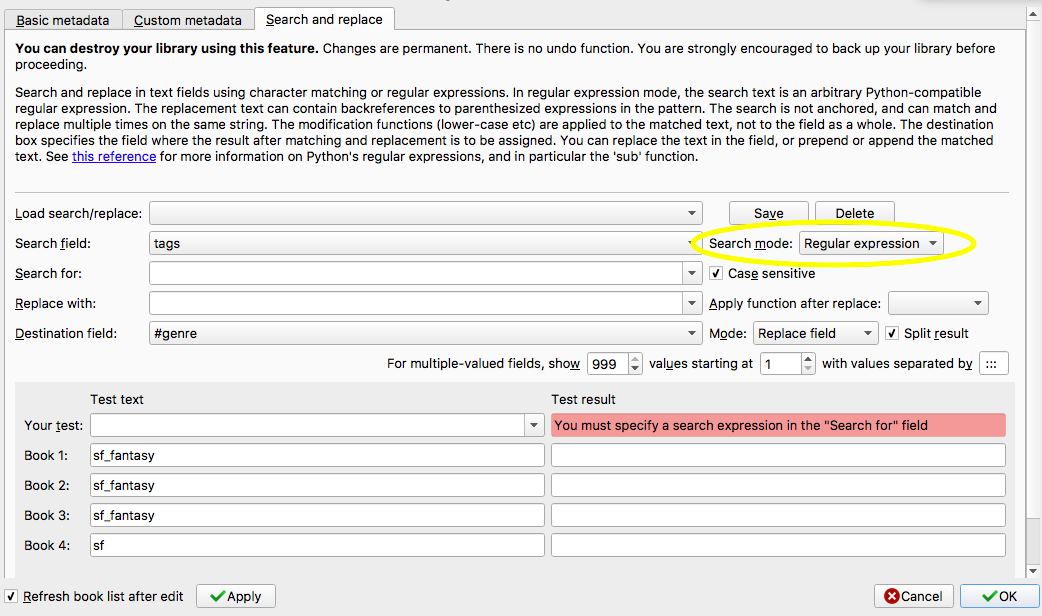Image resolution: width=1042 pixels, height=616 pixels.
Task: Click into the Search for input field
Action: [416, 273]
